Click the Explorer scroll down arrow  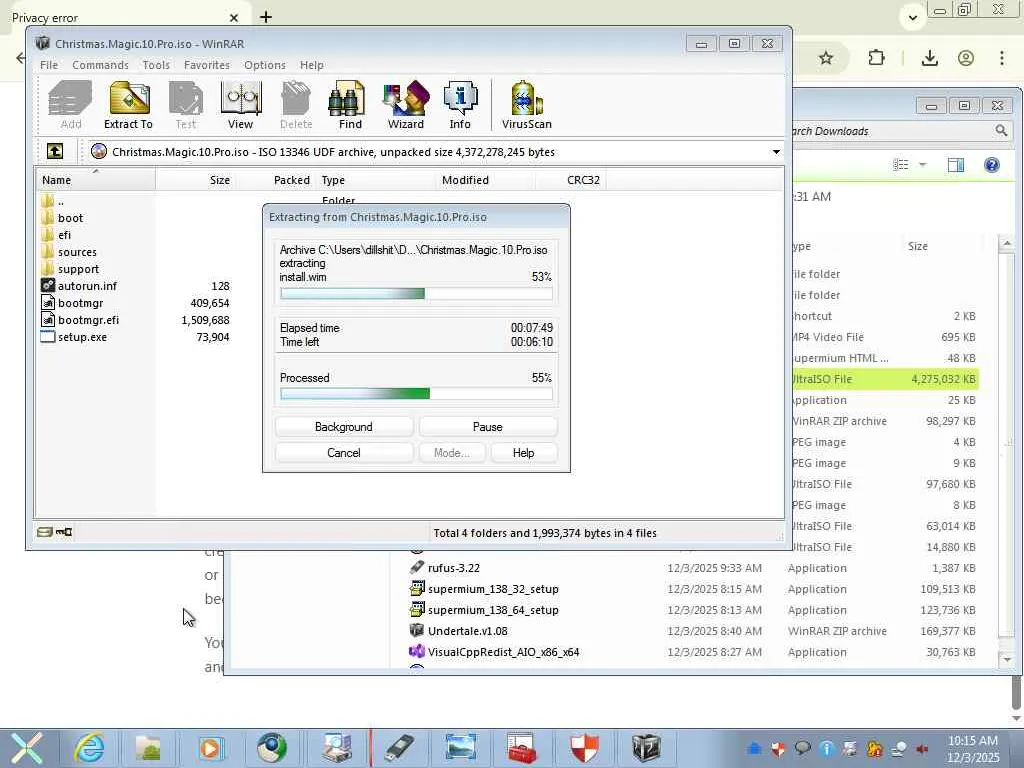1006,659
